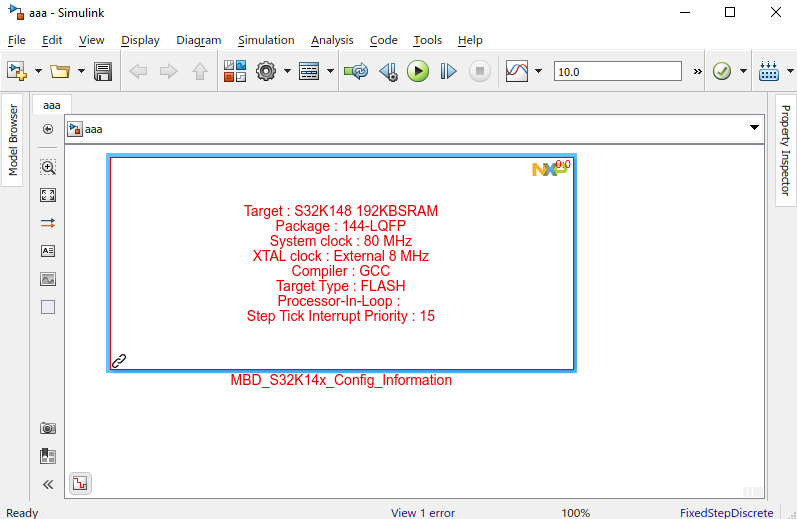The height and width of the screenshot is (519, 797).
Task: Go up to parent with the up arrow
Action: point(200,71)
